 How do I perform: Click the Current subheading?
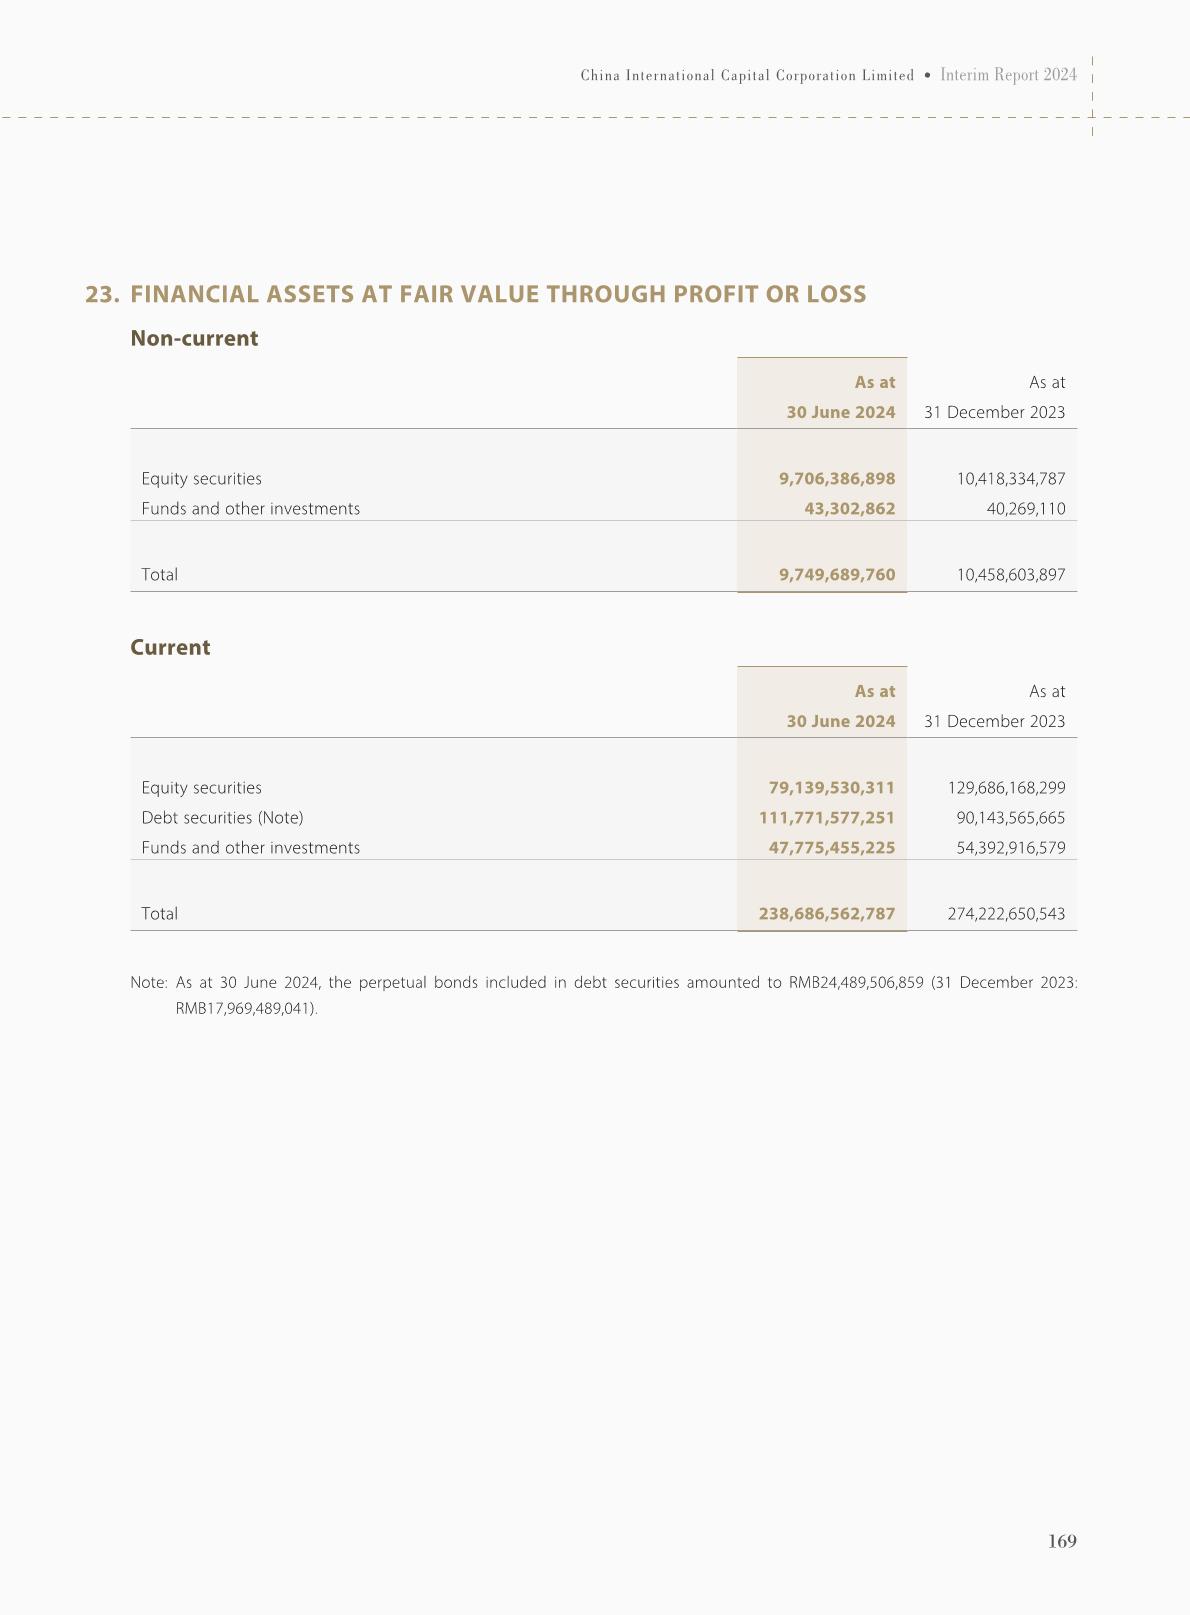click(x=170, y=648)
